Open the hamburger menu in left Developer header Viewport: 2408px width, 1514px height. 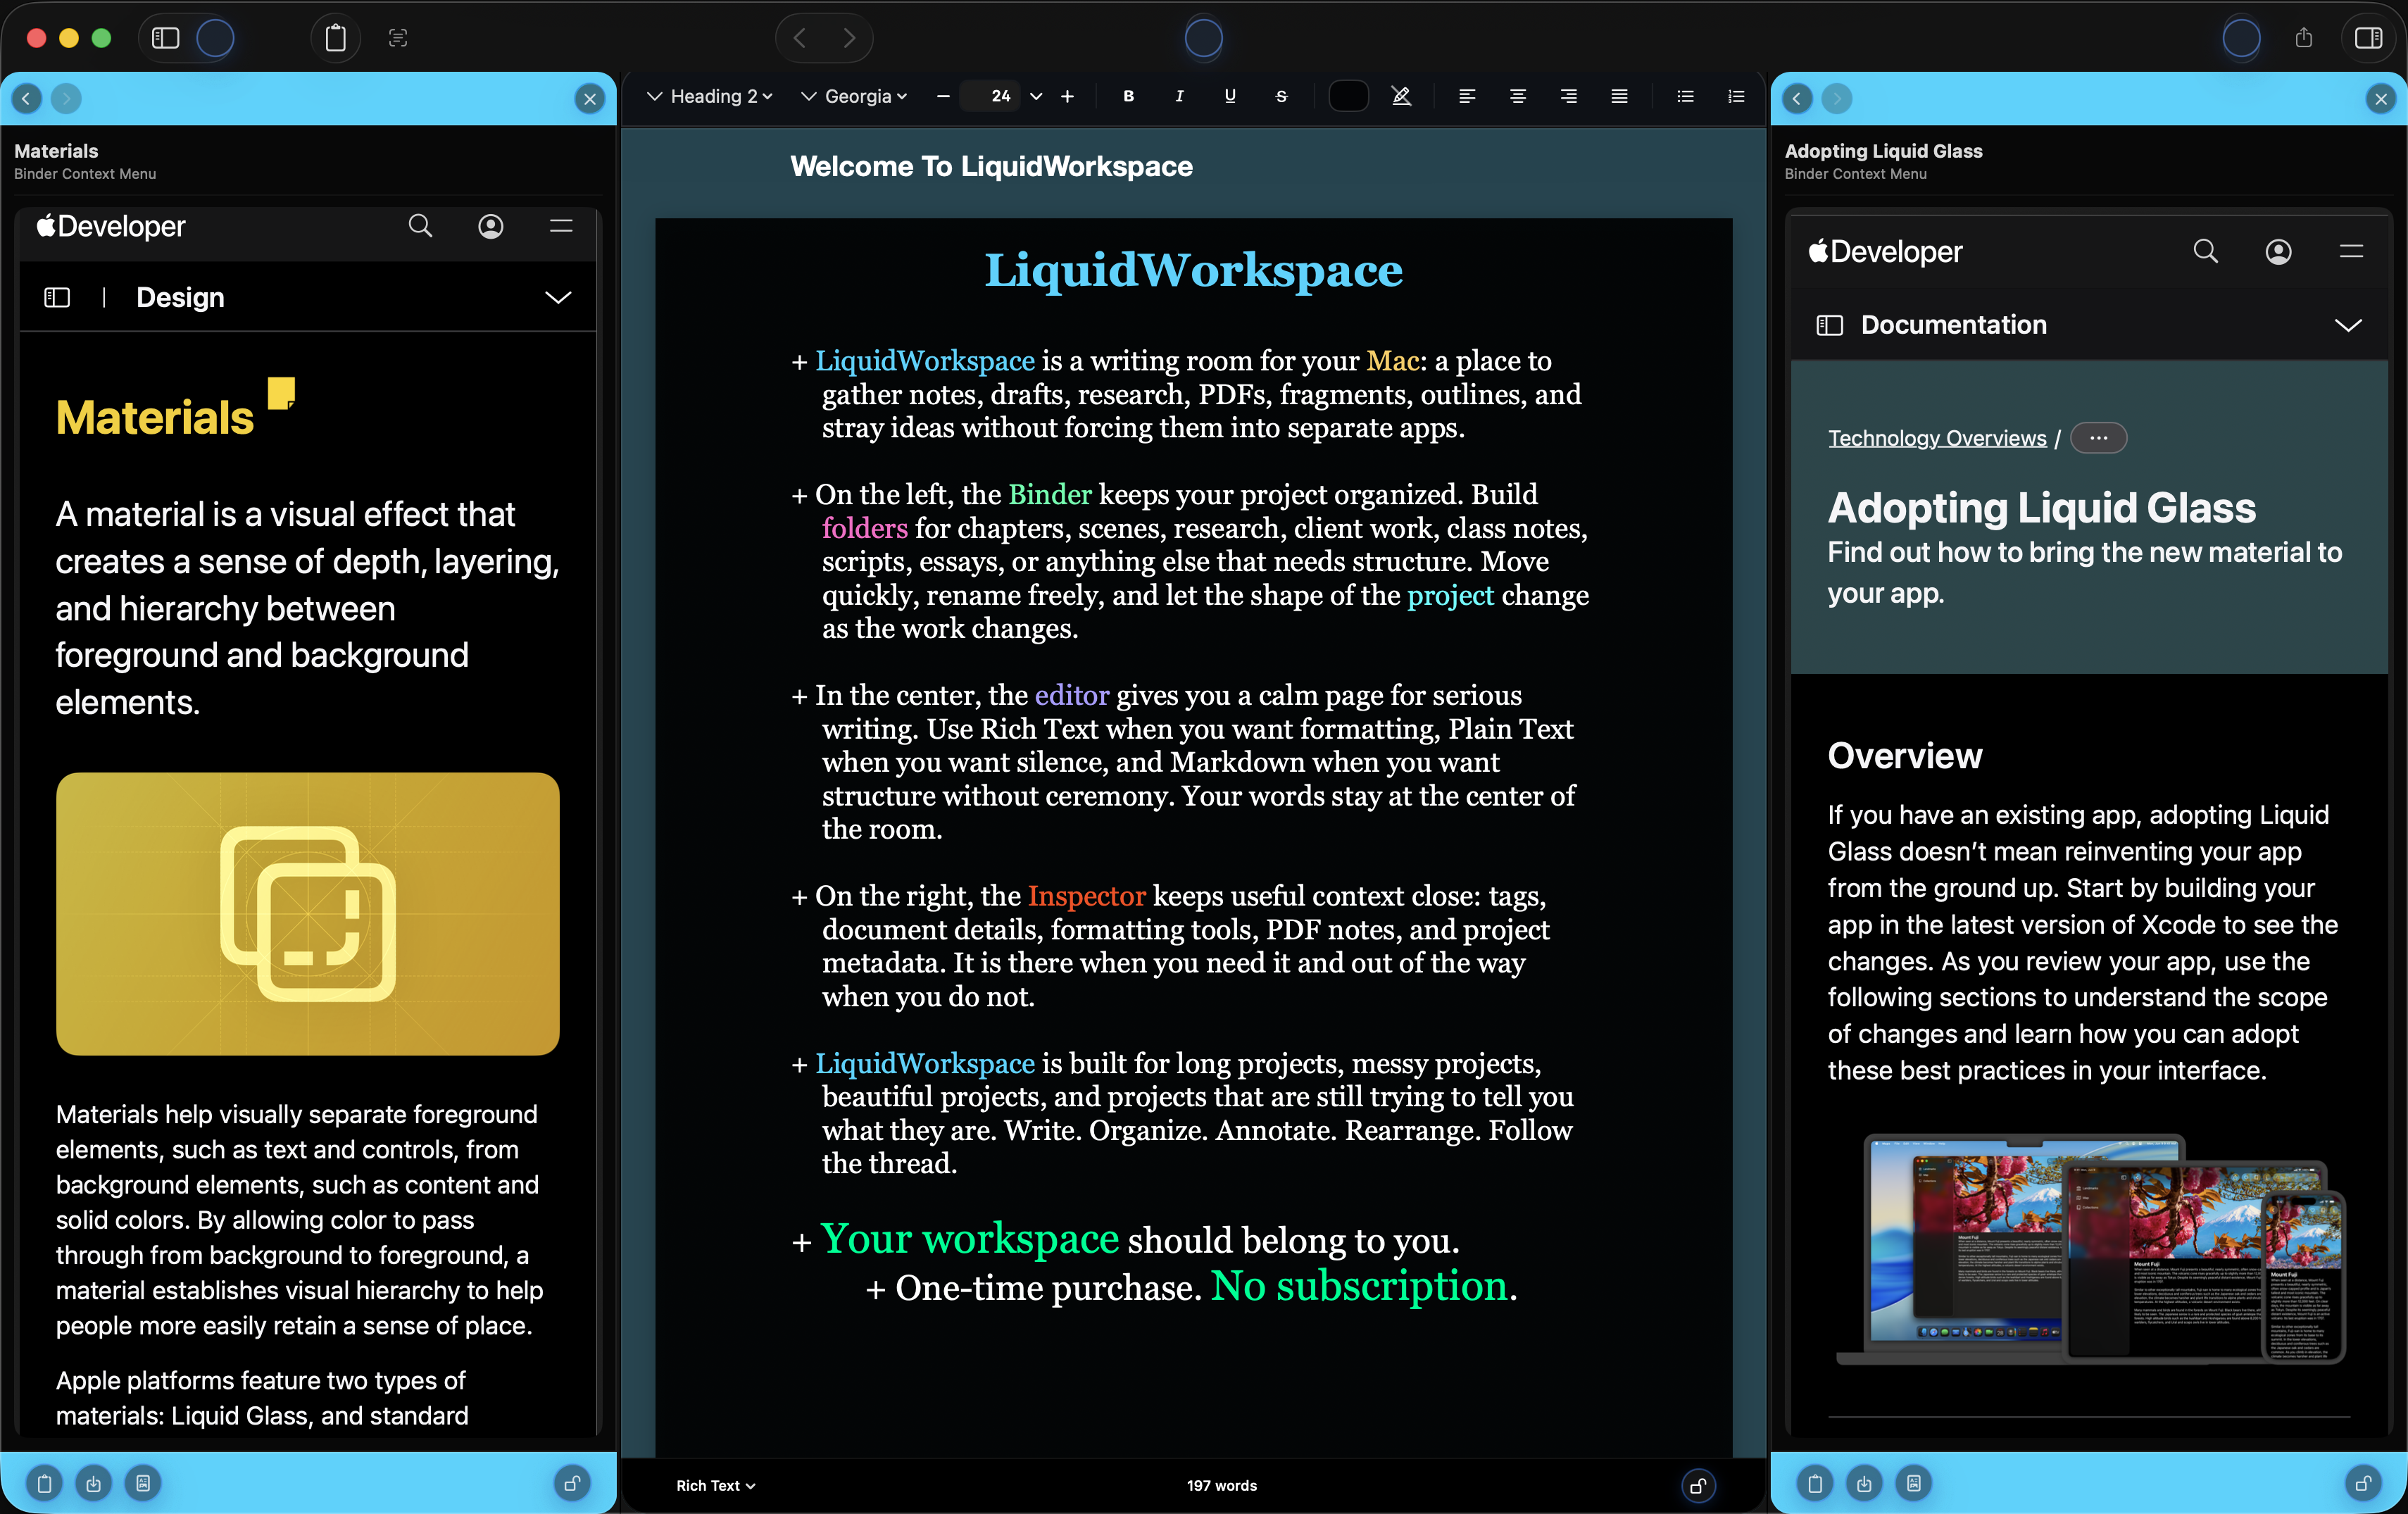[561, 226]
